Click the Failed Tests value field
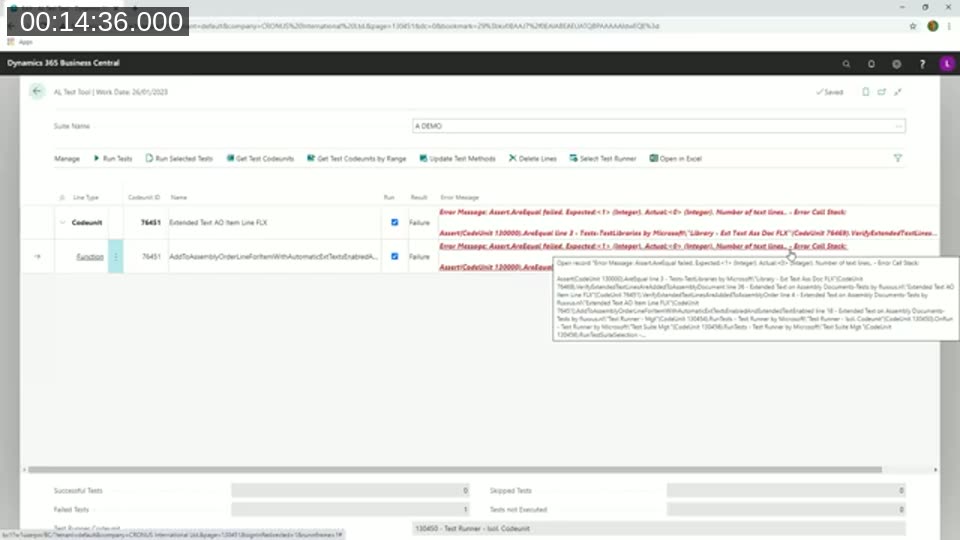 351,509
